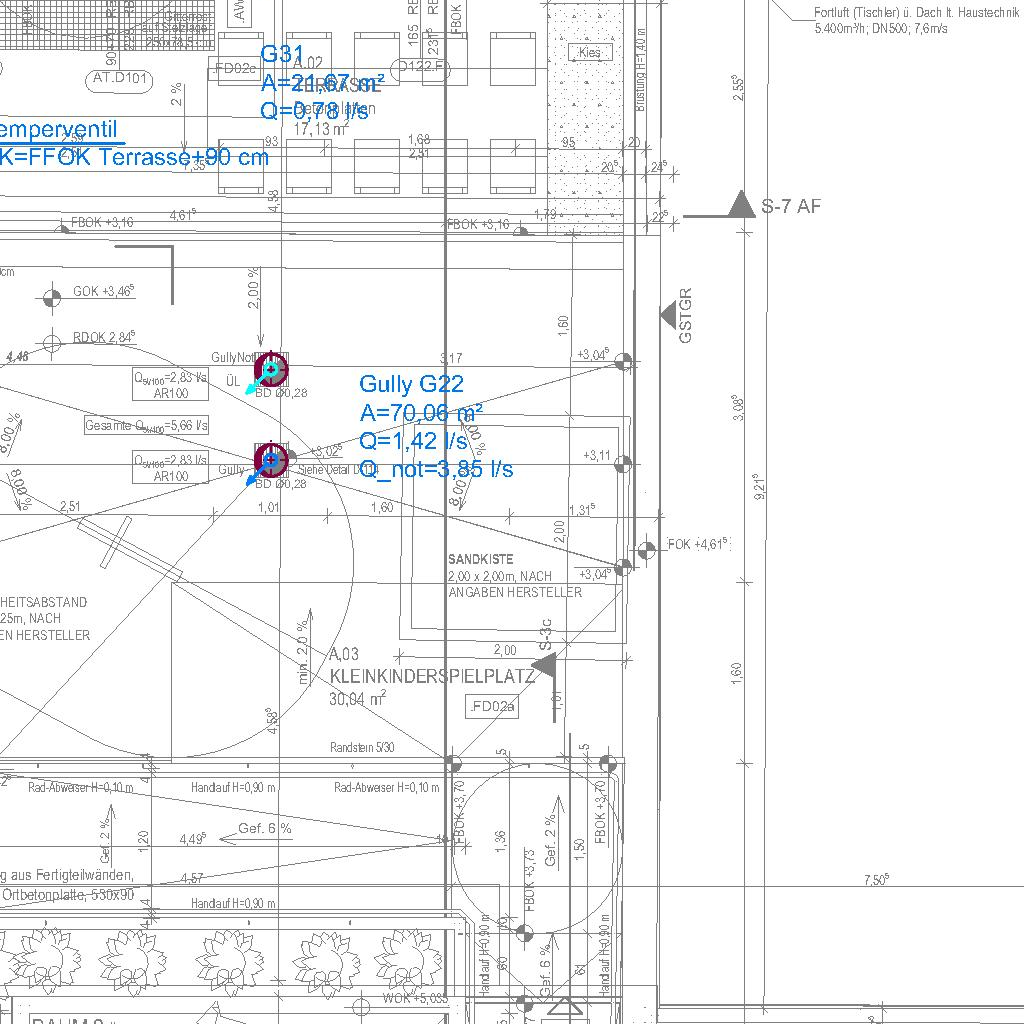Click the 'A=21,67 m²' annotation under G31

[322, 83]
